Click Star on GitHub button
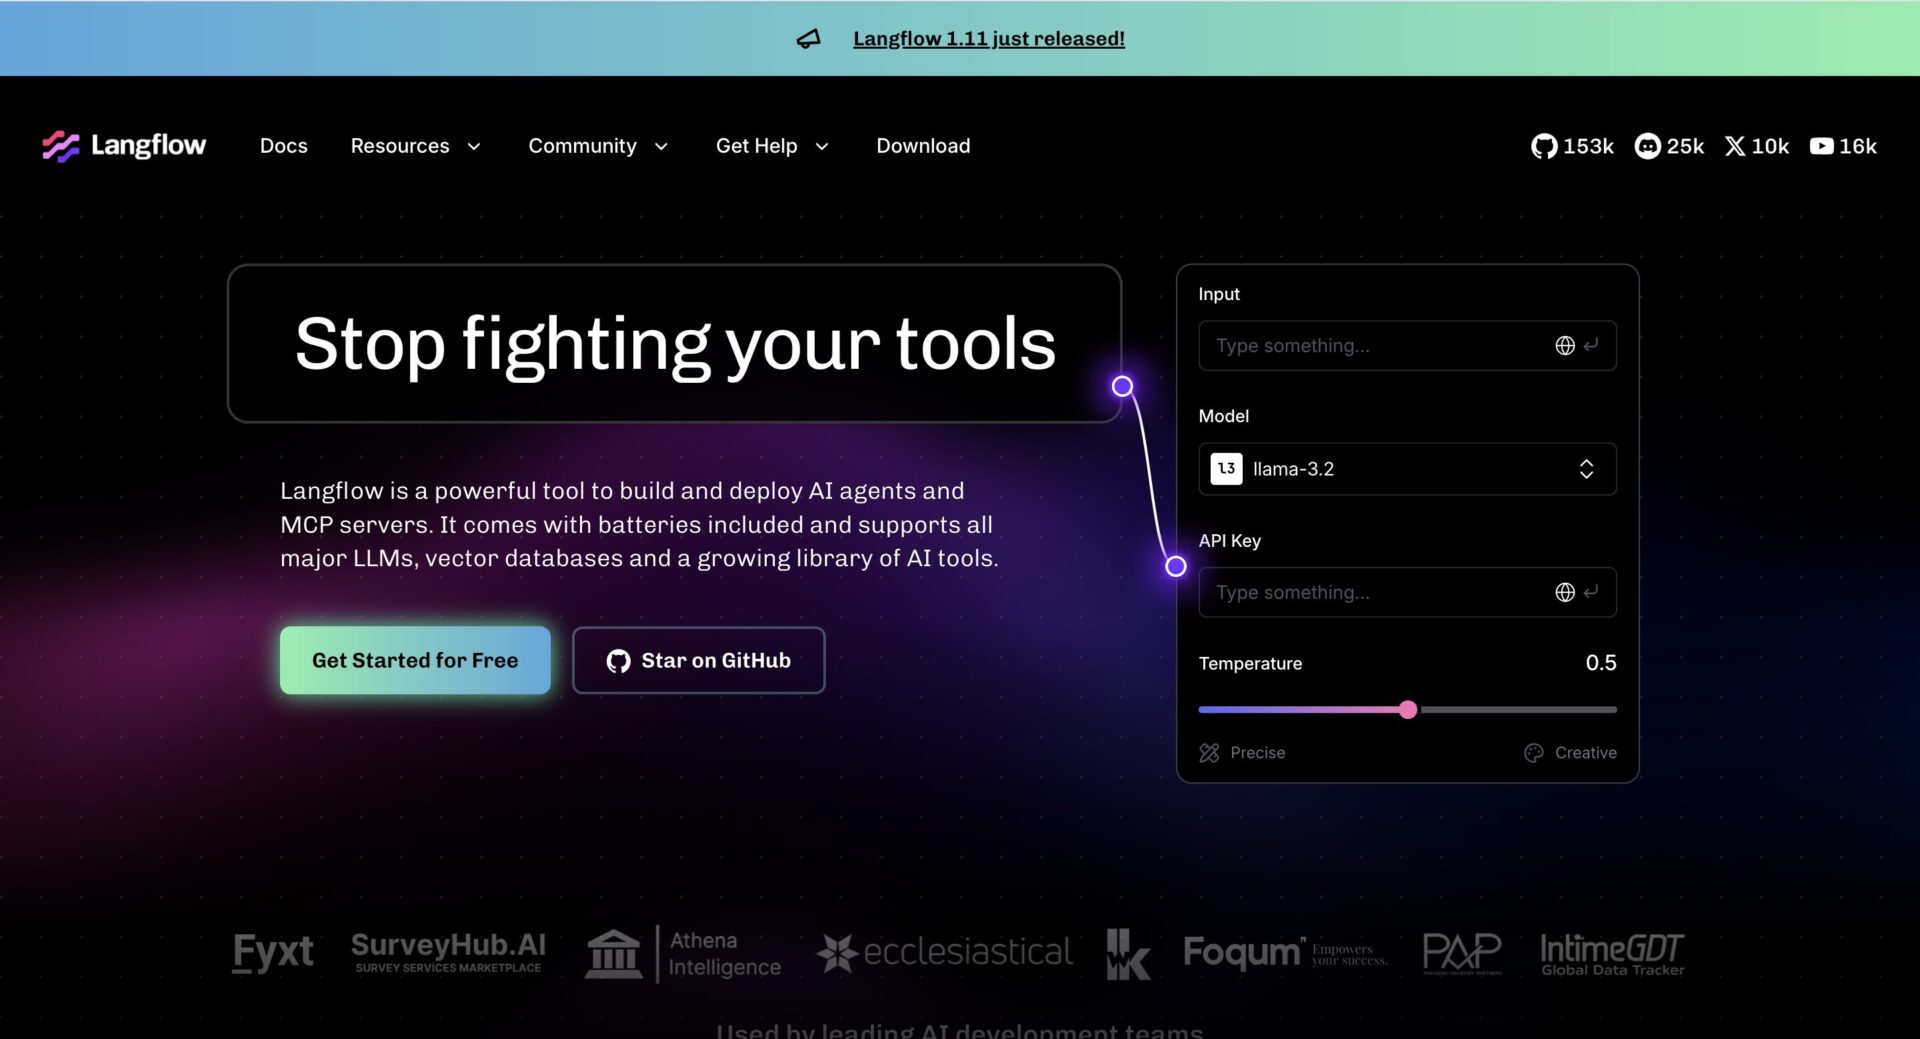 click(698, 660)
